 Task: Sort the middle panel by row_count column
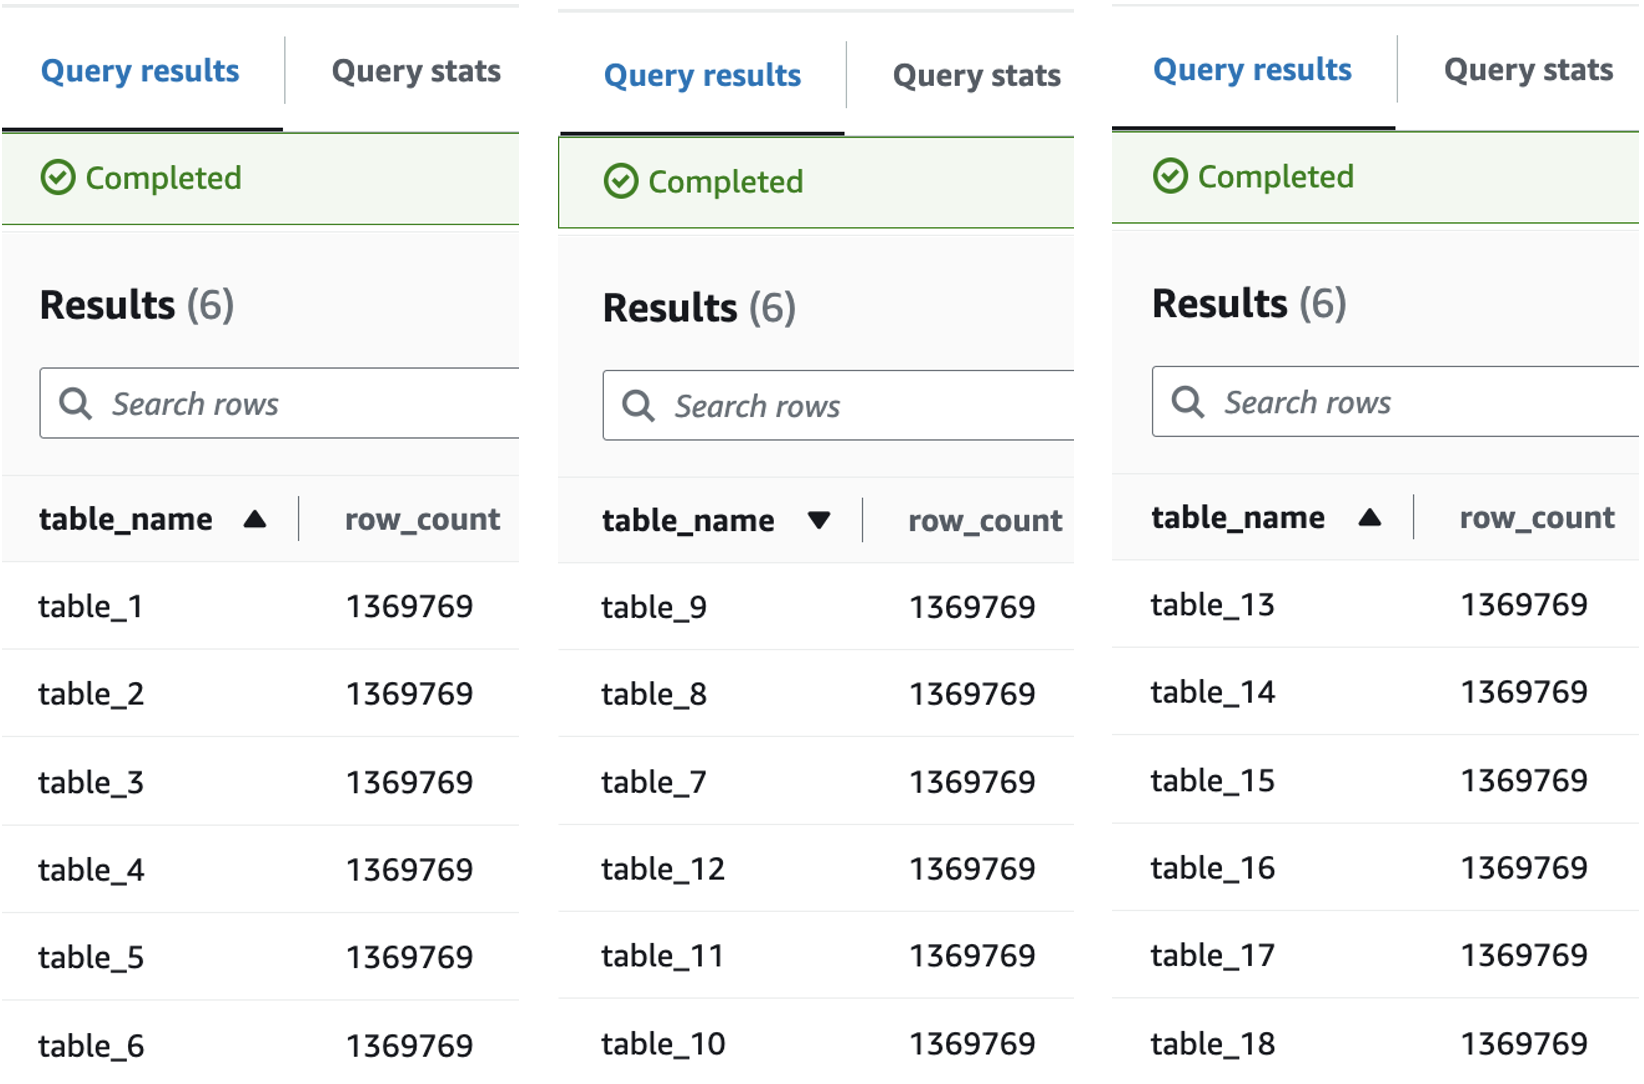[x=984, y=520]
